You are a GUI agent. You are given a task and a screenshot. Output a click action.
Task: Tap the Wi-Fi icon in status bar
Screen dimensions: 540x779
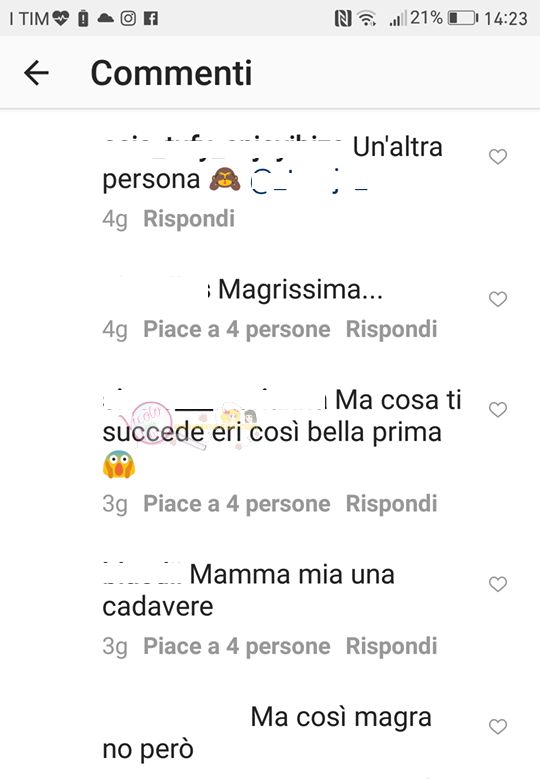pyautogui.click(x=367, y=19)
